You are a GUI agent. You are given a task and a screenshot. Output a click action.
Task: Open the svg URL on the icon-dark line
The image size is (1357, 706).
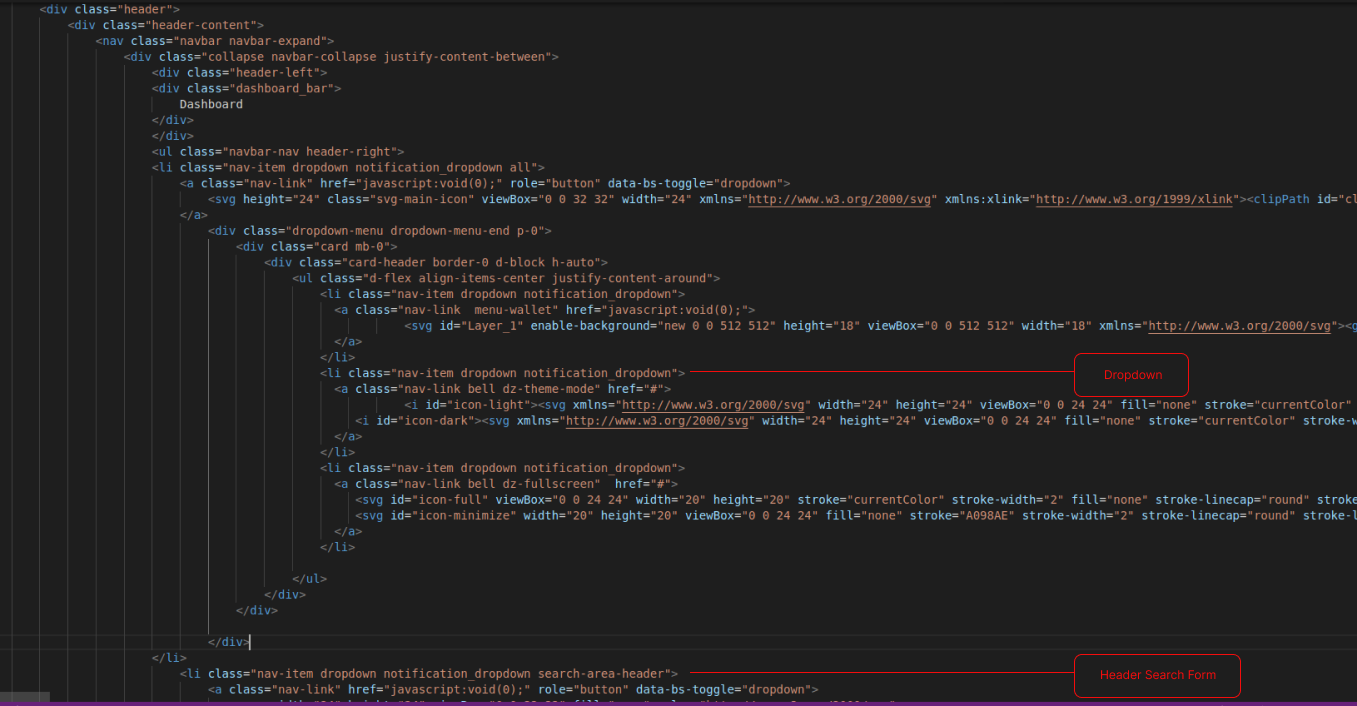[x=657, y=421]
